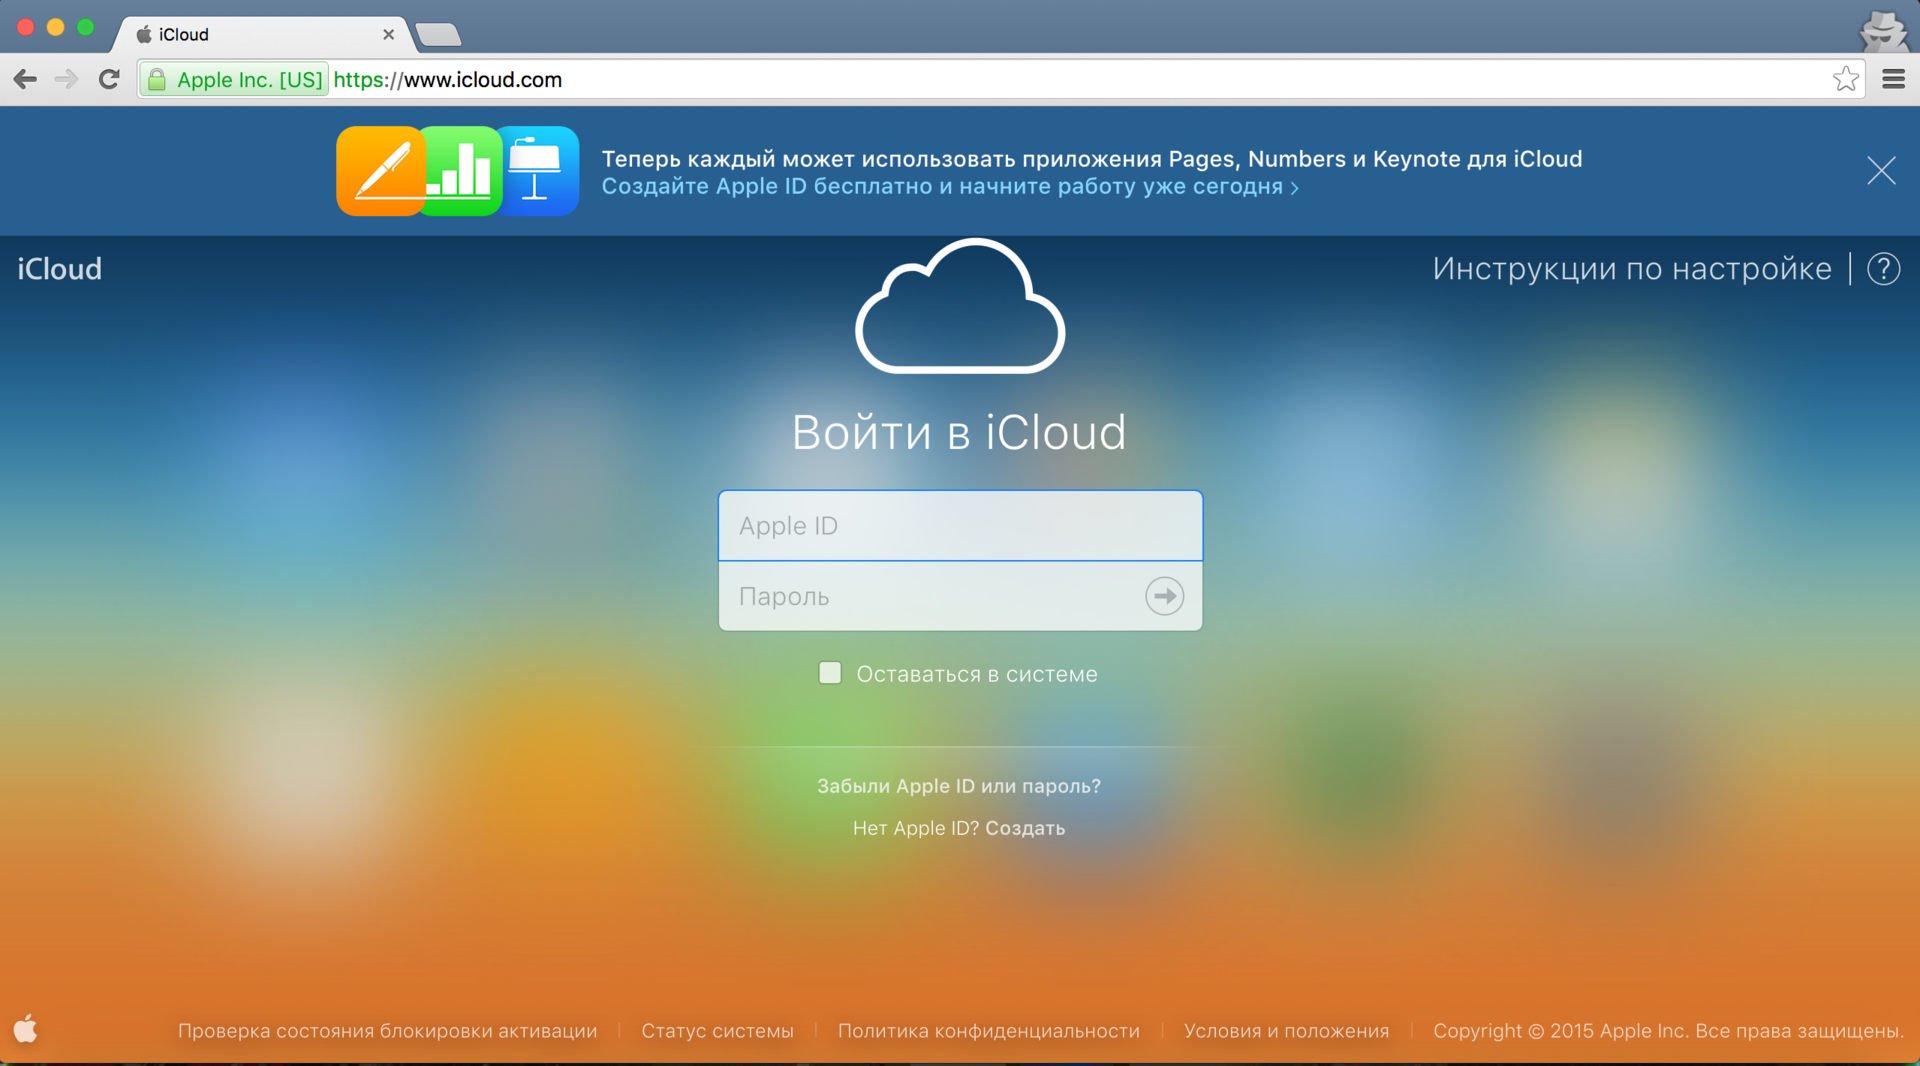Click the address bar URL
The height and width of the screenshot is (1066, 1920).
(447, 79)
